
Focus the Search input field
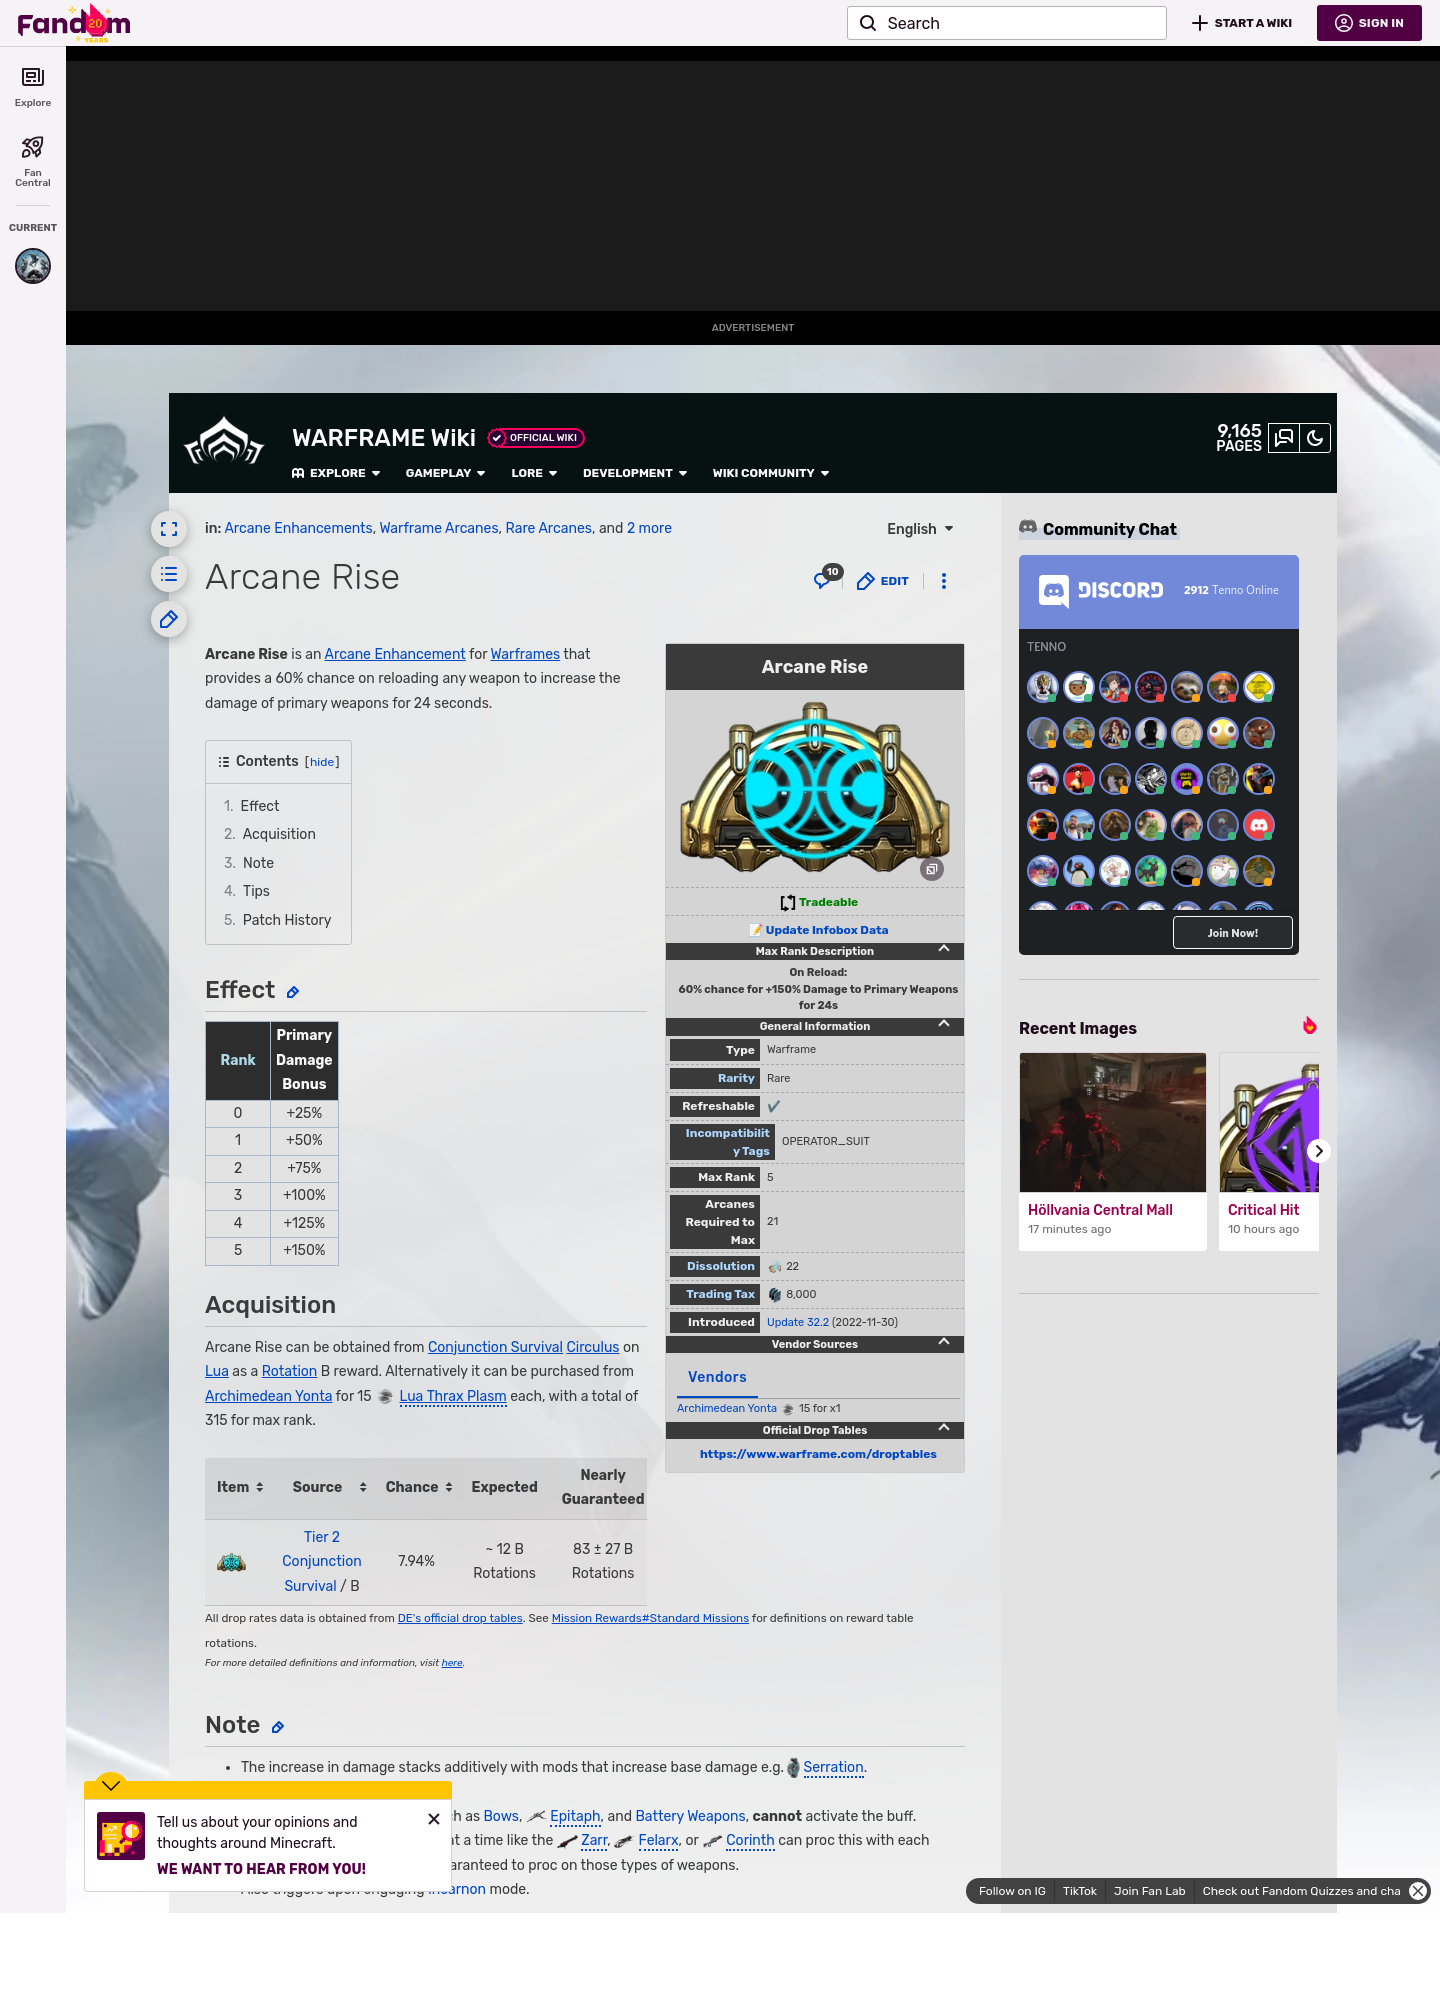tap(1007, 23)
